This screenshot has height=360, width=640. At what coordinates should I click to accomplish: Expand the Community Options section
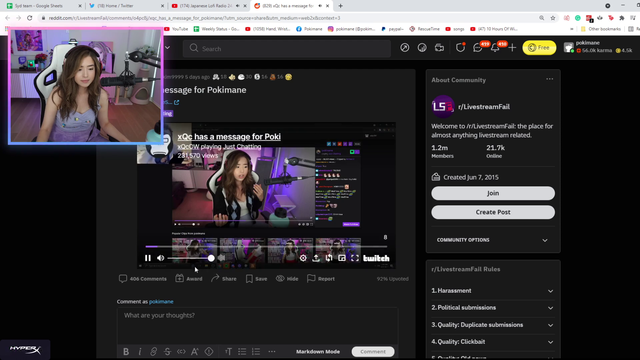pyautogui.click(x=493, y=240)
